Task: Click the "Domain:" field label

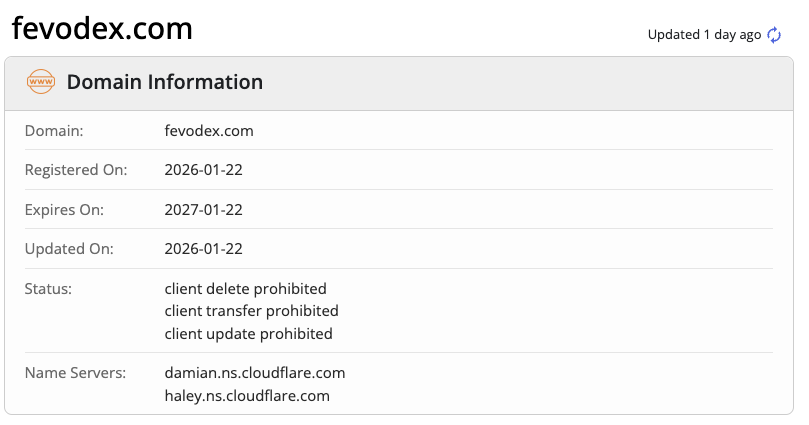Action: tap(54, 130)
